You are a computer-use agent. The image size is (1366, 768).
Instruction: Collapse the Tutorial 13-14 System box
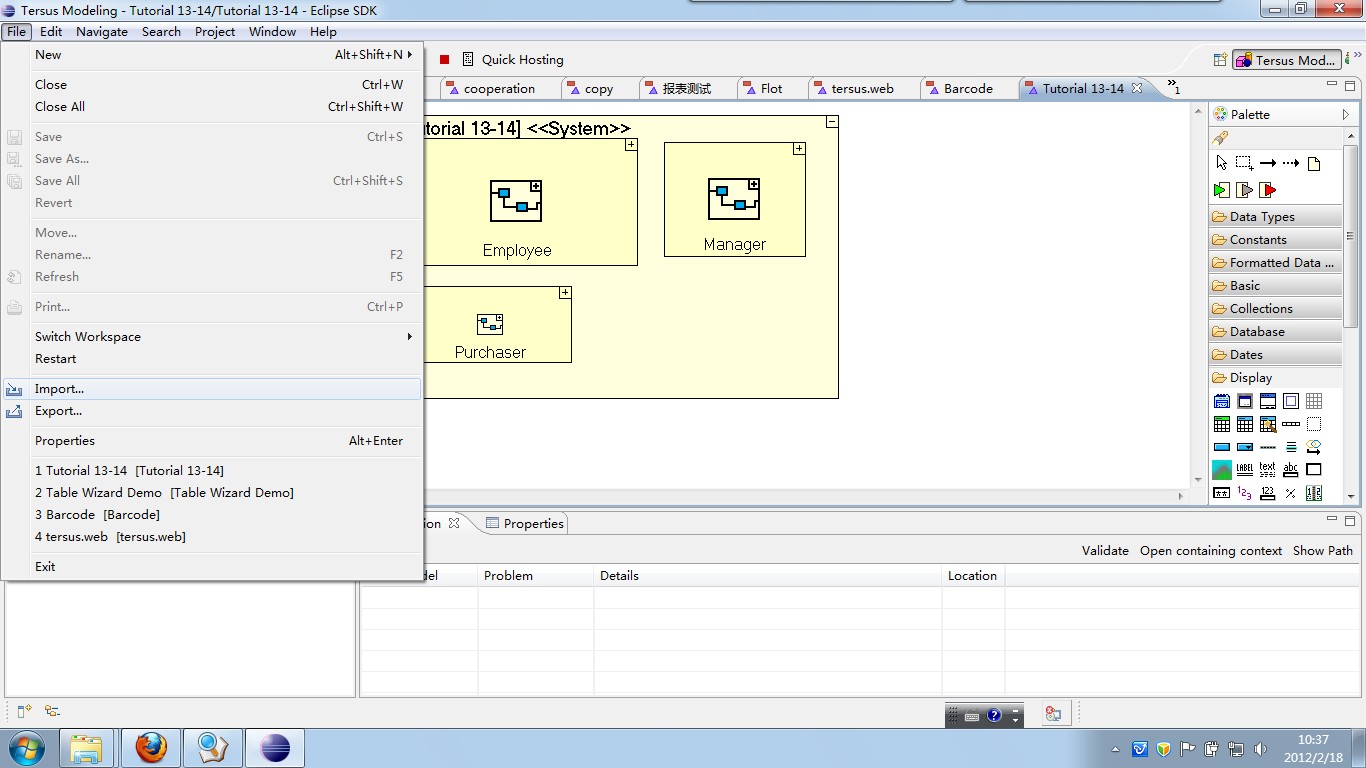point(831,122)
